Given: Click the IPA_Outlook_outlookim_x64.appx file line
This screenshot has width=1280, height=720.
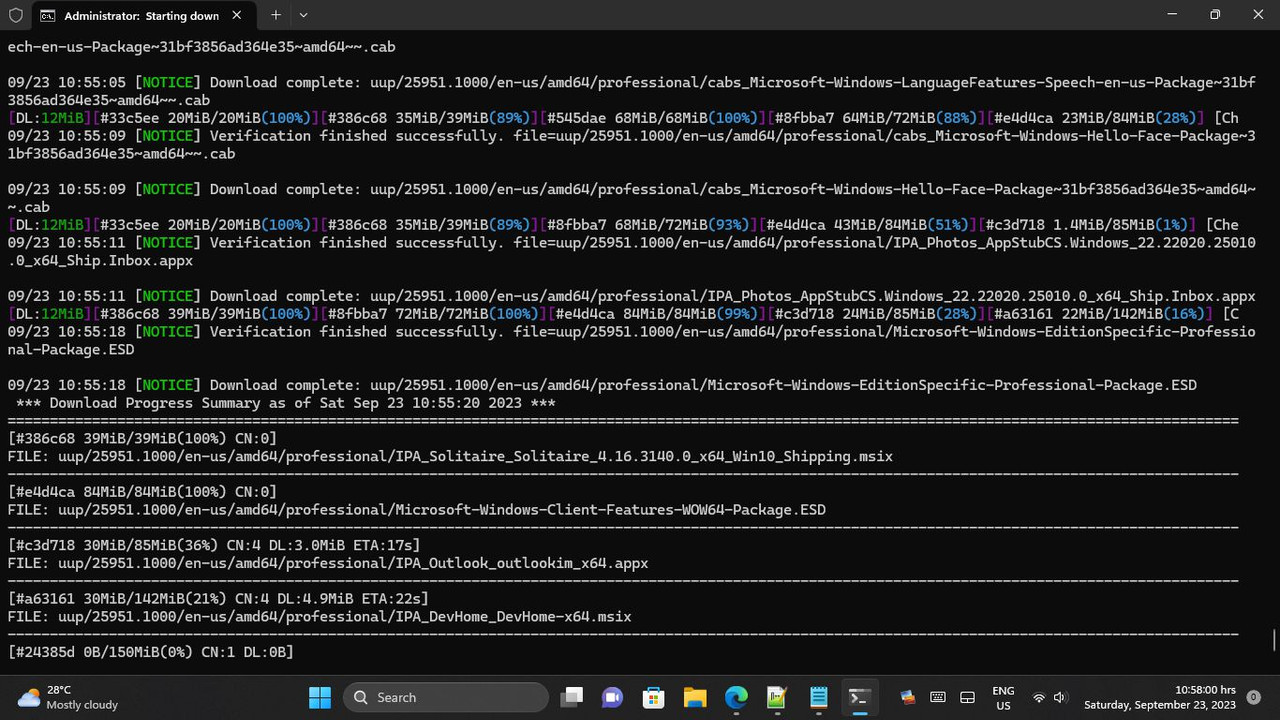Looking at the screenshot, I should pos(328,563).
